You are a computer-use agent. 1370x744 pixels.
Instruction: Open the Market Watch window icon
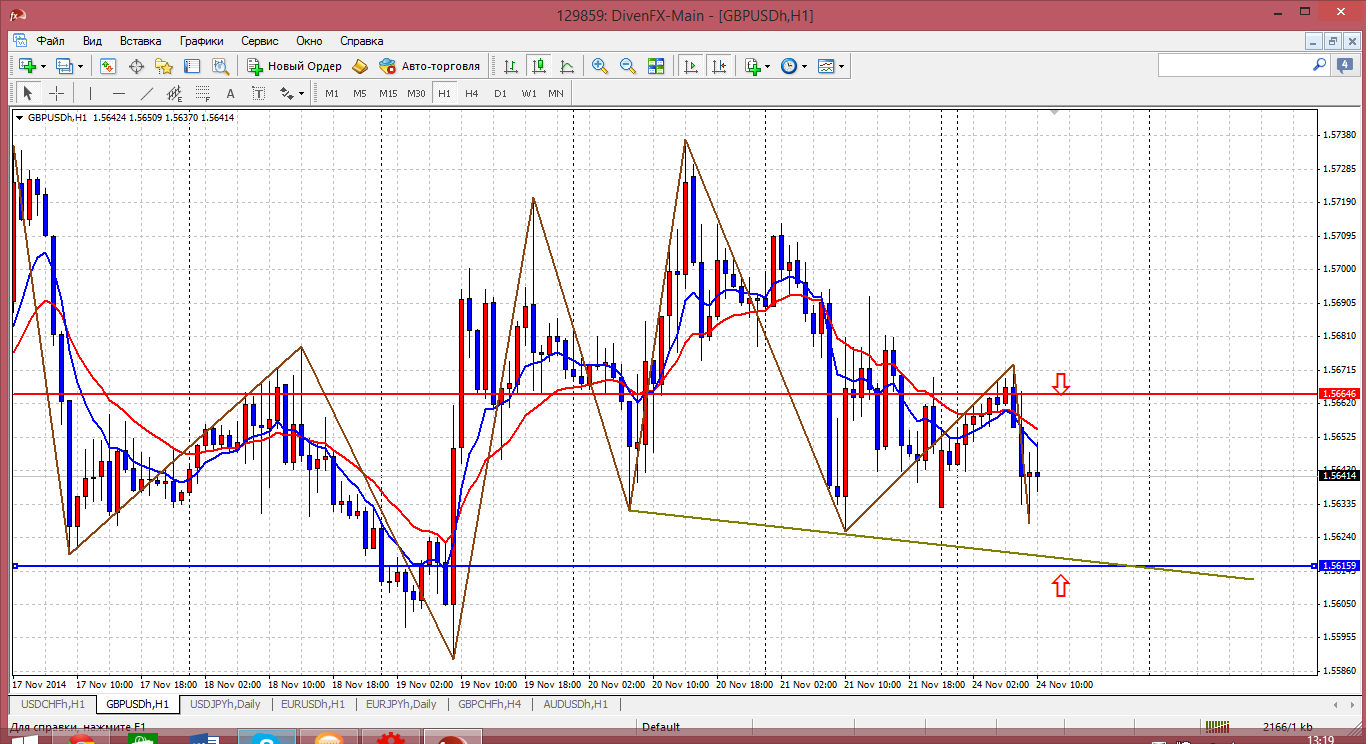tap(108, 66)
